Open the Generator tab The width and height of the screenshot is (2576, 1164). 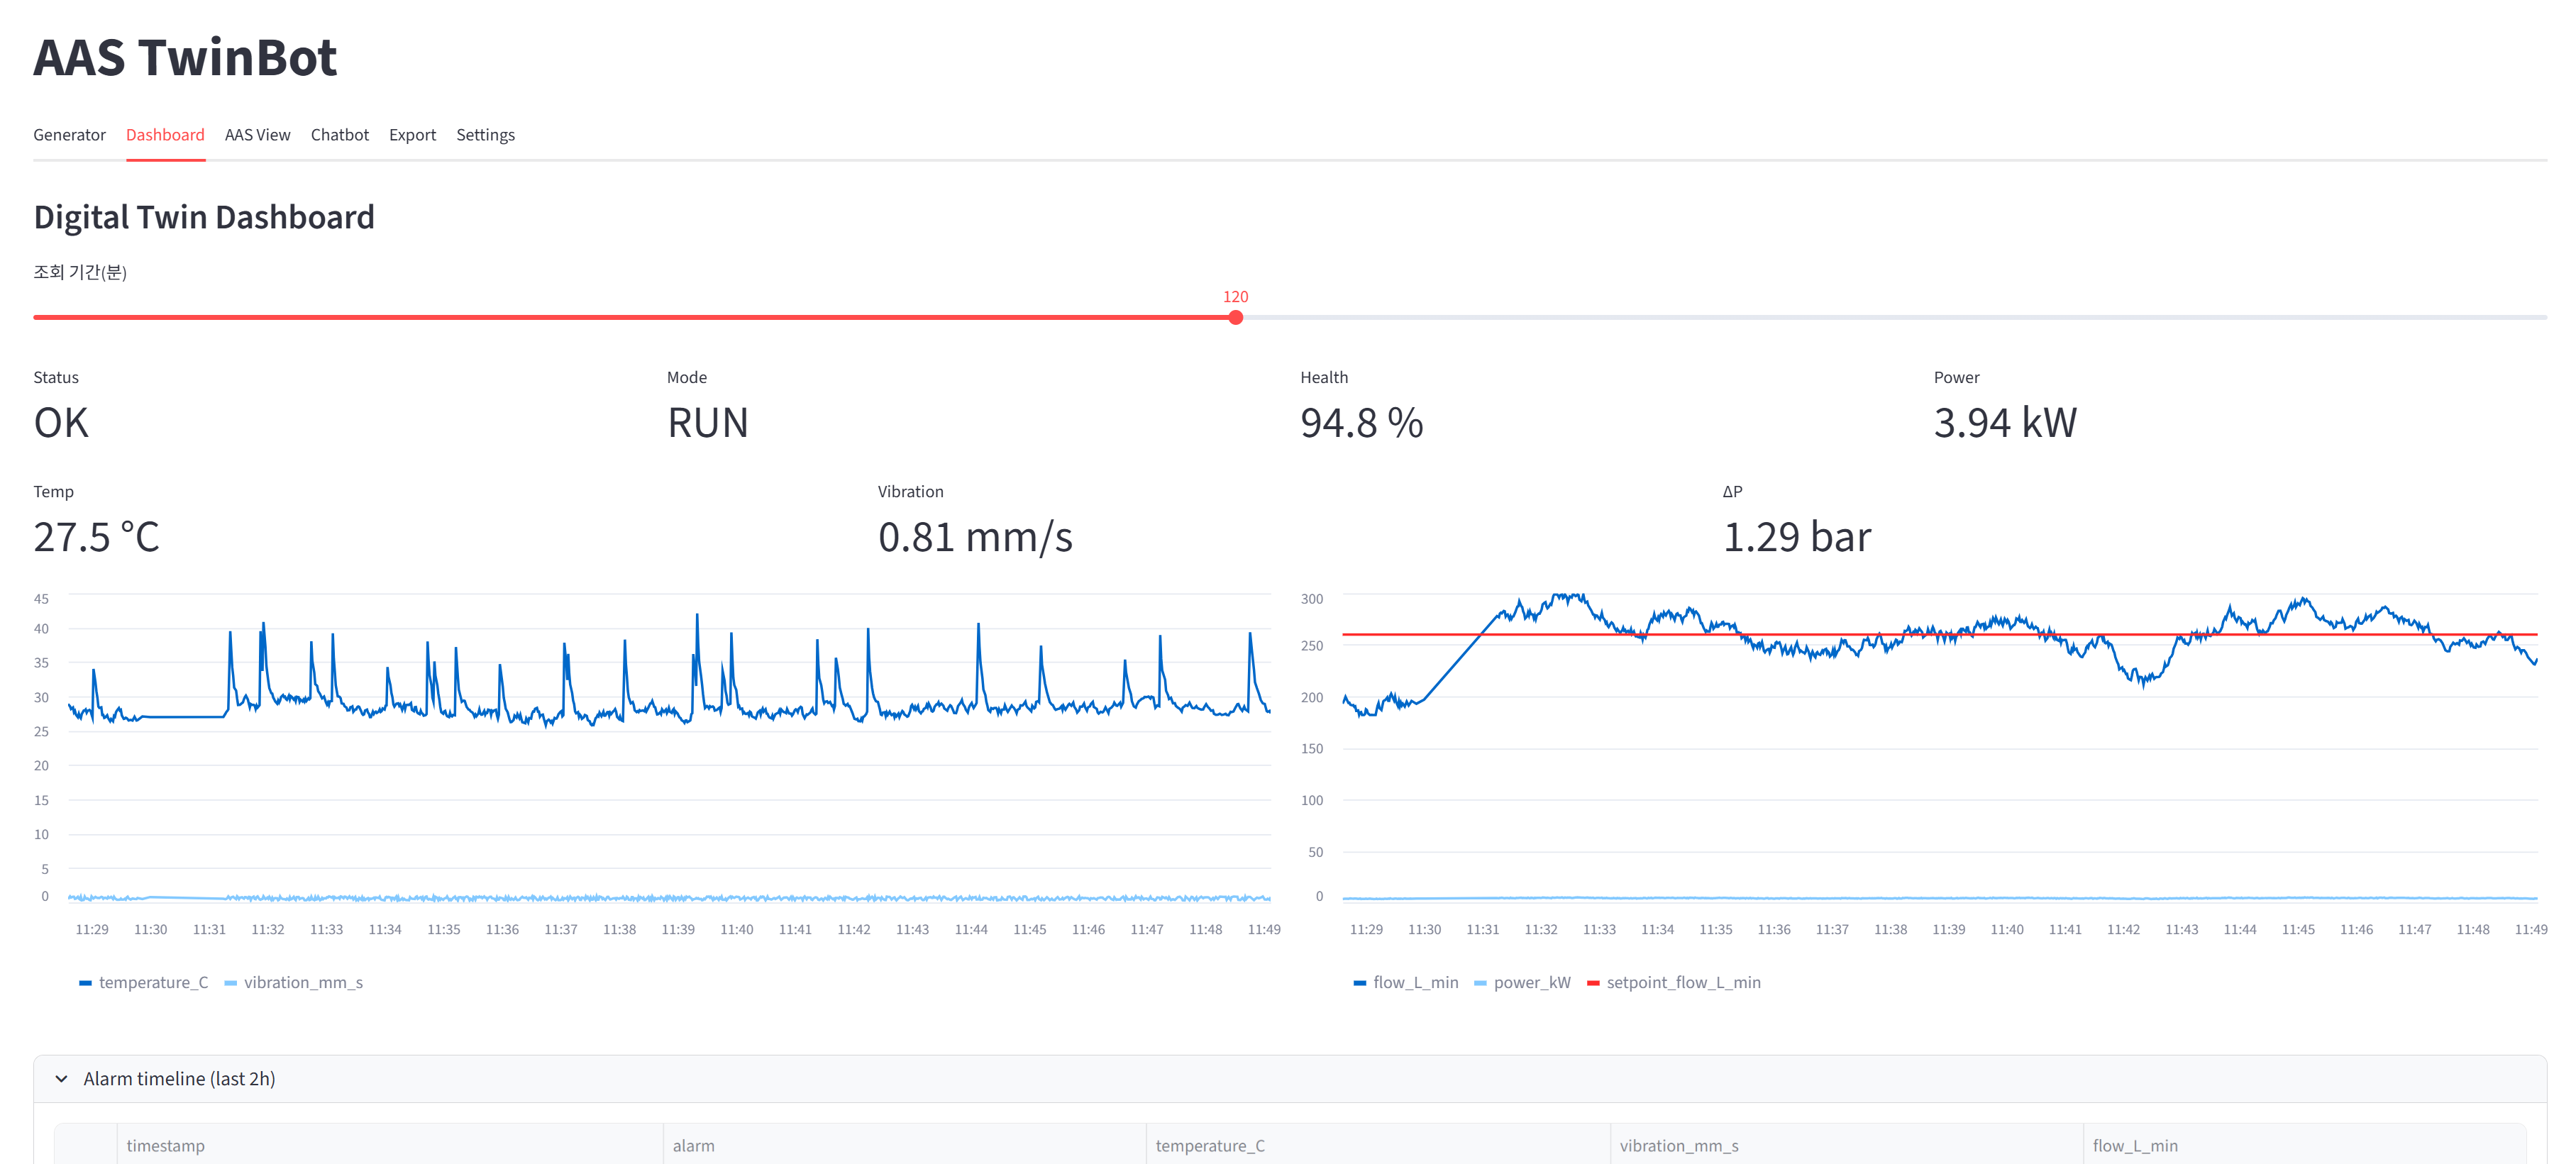[x=69, y=135]
